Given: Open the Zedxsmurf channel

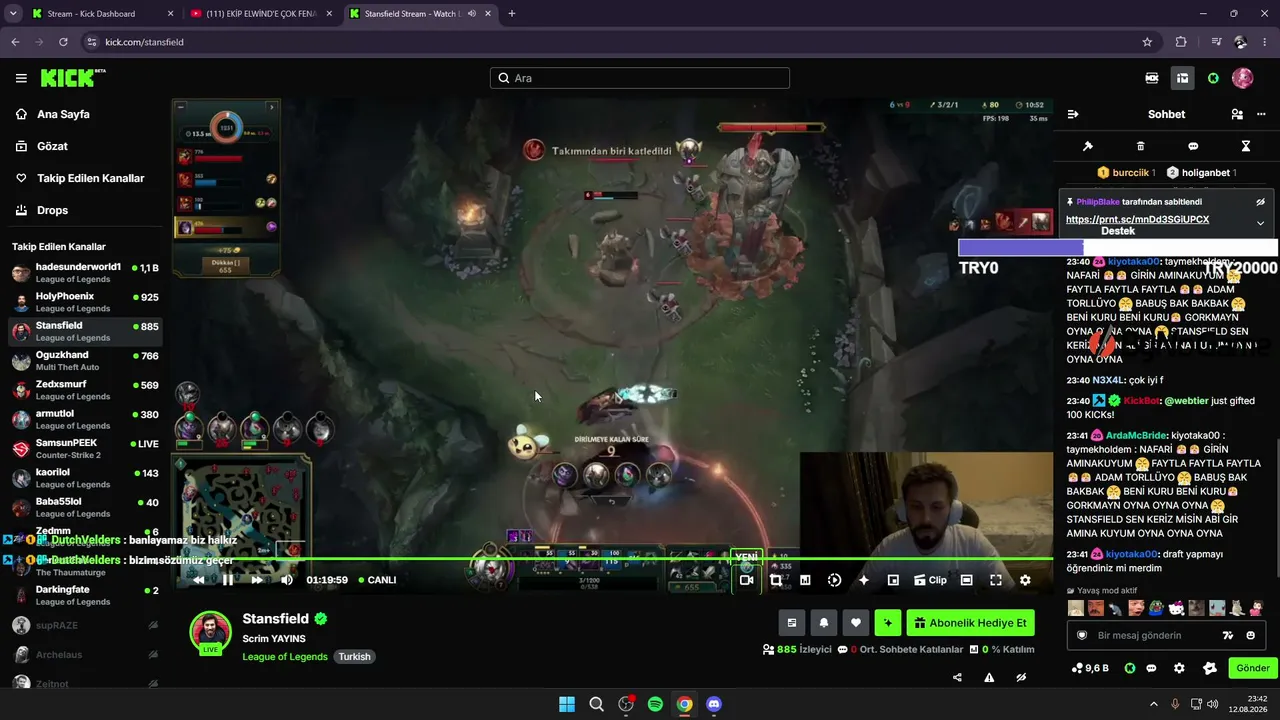Looking at the screenshot, I should pos(85,390).
